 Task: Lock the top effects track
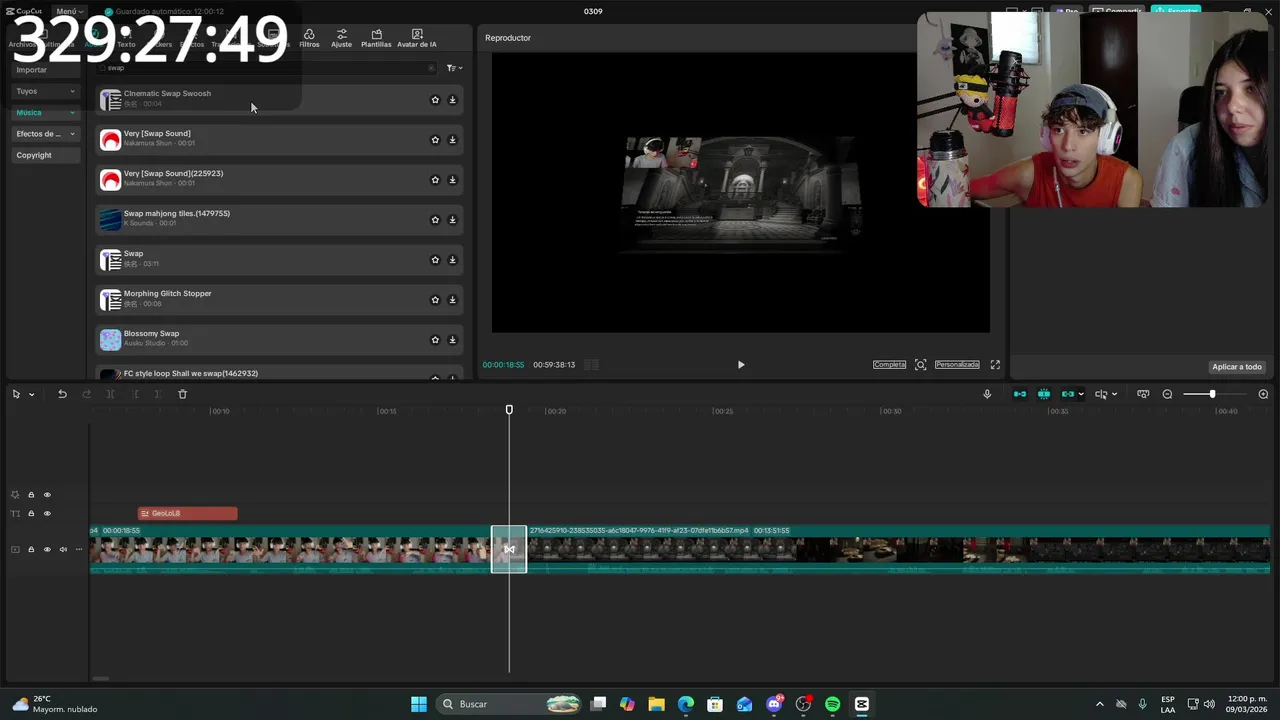pos(31,495)
